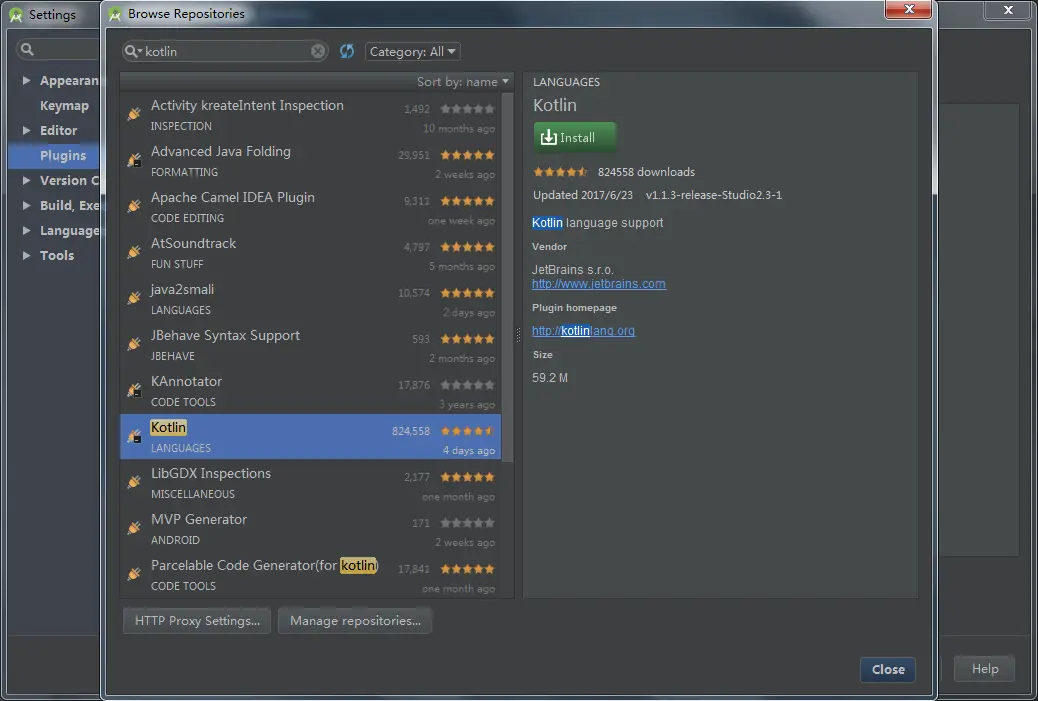
Task: Click the plugin icon next to AtSoundtrack
Action: 134,252
